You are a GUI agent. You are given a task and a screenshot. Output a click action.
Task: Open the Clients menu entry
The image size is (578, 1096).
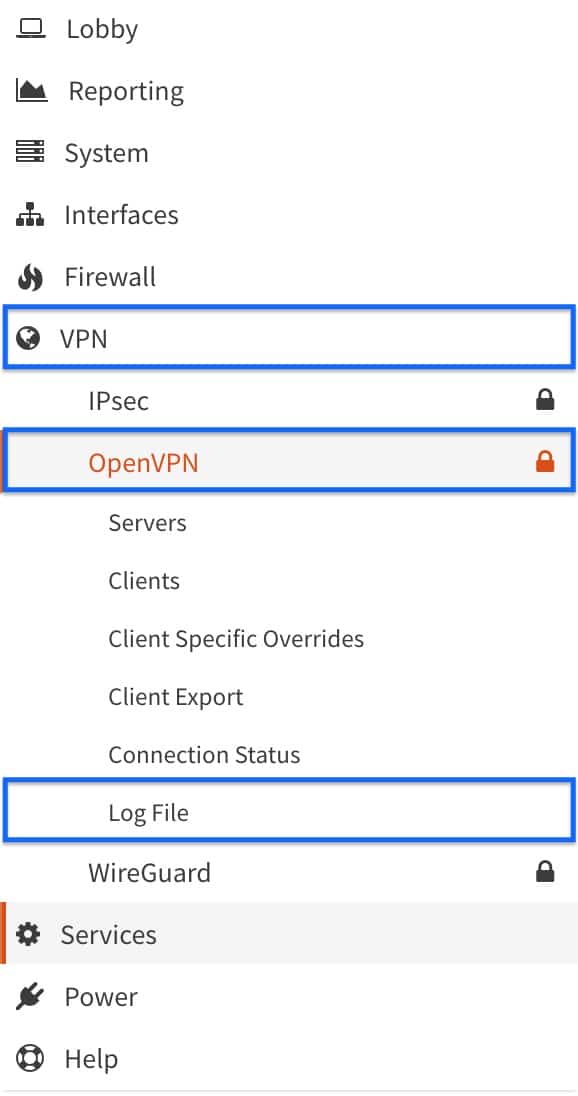[x=143, y=580]
